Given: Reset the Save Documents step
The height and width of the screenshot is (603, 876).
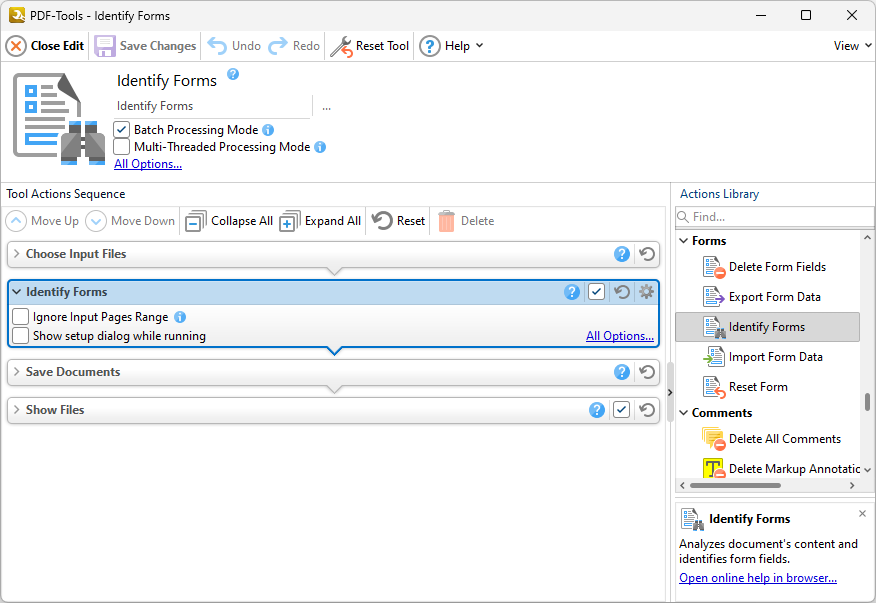Looking at the screenshot, I should tap(647, 372).
